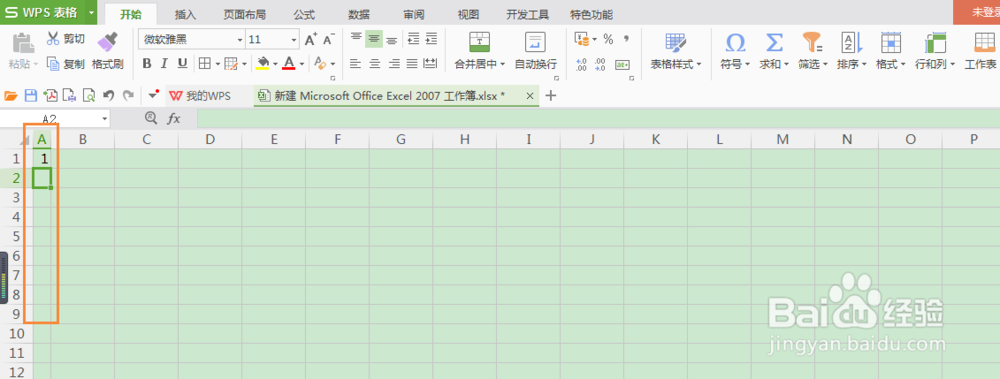Toggle Underline formatting
This screenshot has height=379, width=1000.
pyautogui.click(x=182, y=63)
